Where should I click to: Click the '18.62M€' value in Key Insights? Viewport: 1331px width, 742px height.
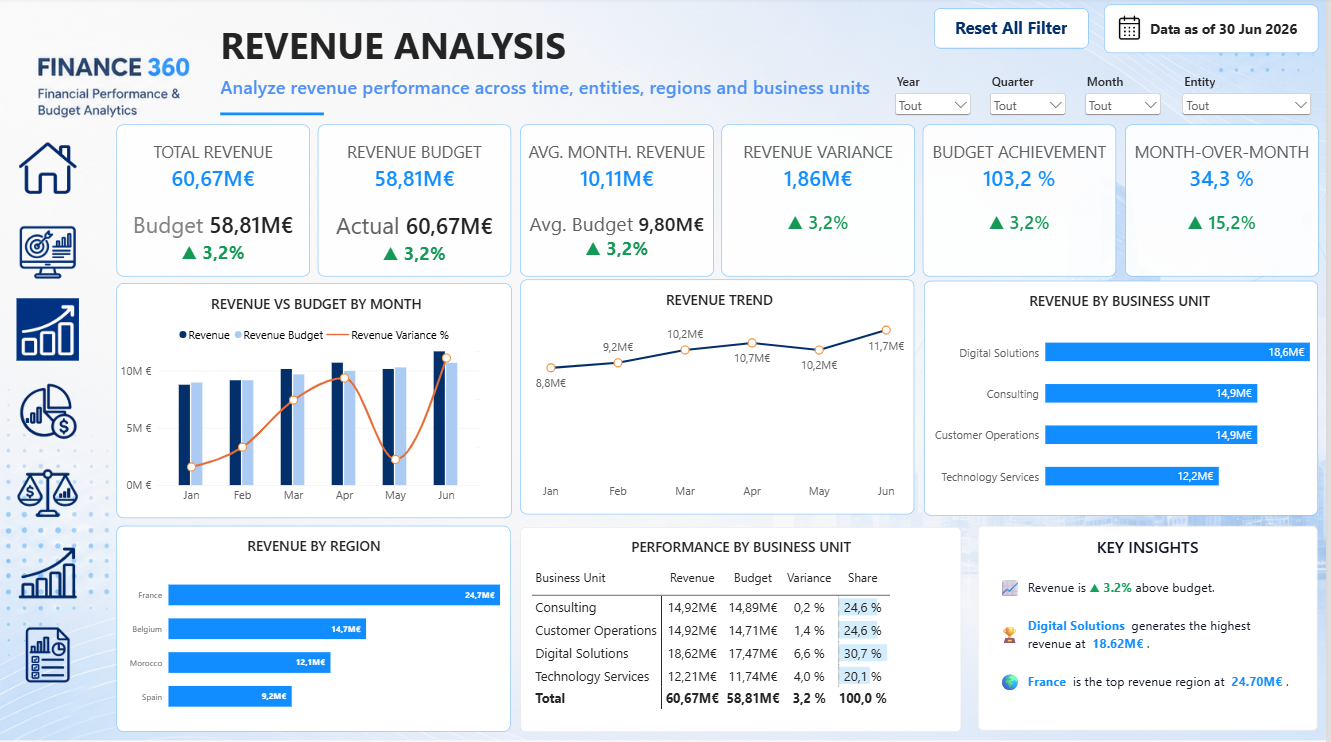point(1118,644)
